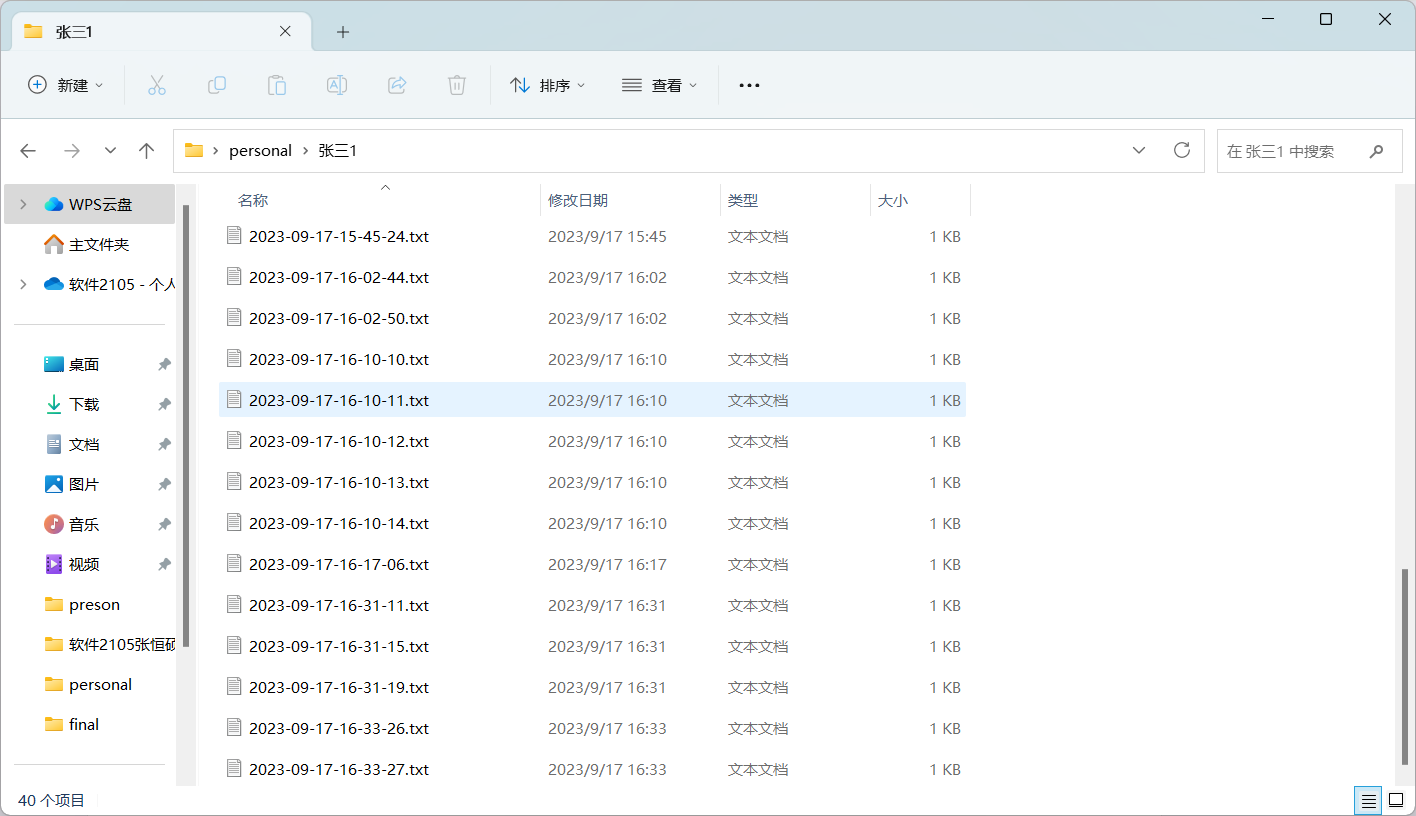Screen dimensions: 1416x816
Task: Open the personal folder in sidebar
Action: tap(90, 684)
